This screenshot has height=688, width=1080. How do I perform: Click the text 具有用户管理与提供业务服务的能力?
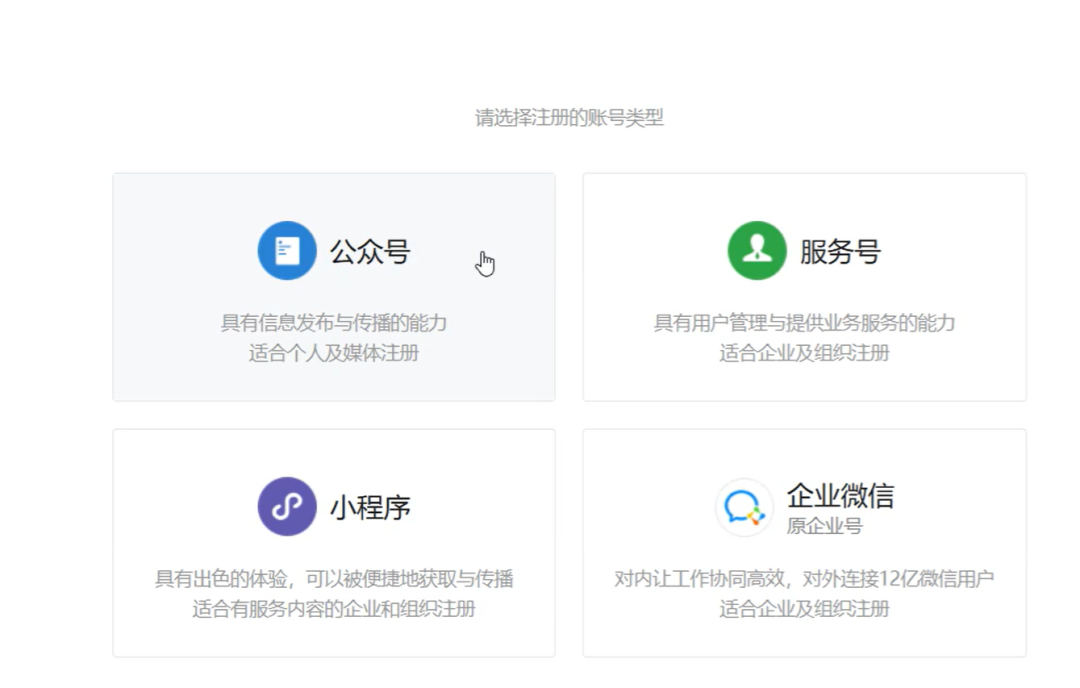[x=804, y=322]
